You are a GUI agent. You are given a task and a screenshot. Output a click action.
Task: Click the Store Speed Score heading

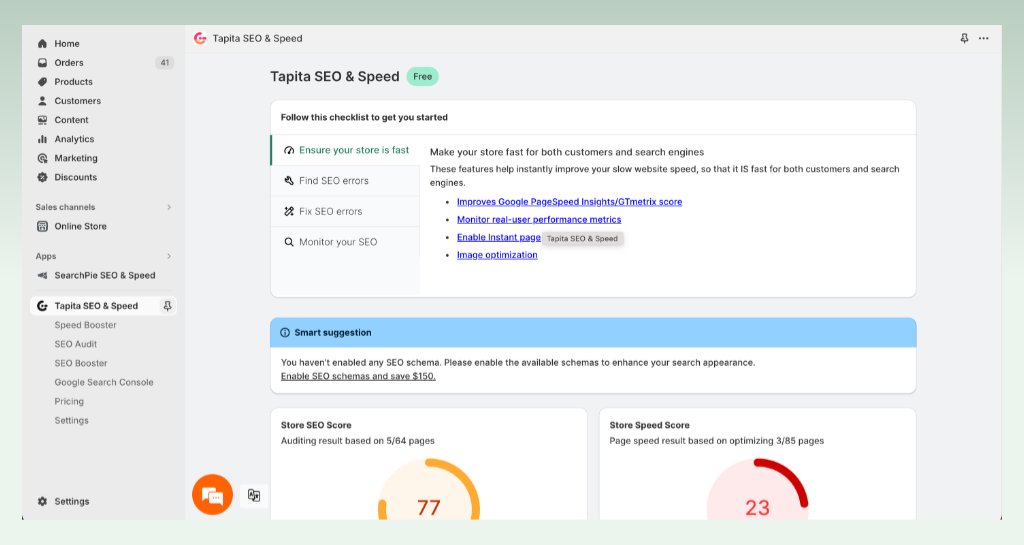tap(649, 425)
